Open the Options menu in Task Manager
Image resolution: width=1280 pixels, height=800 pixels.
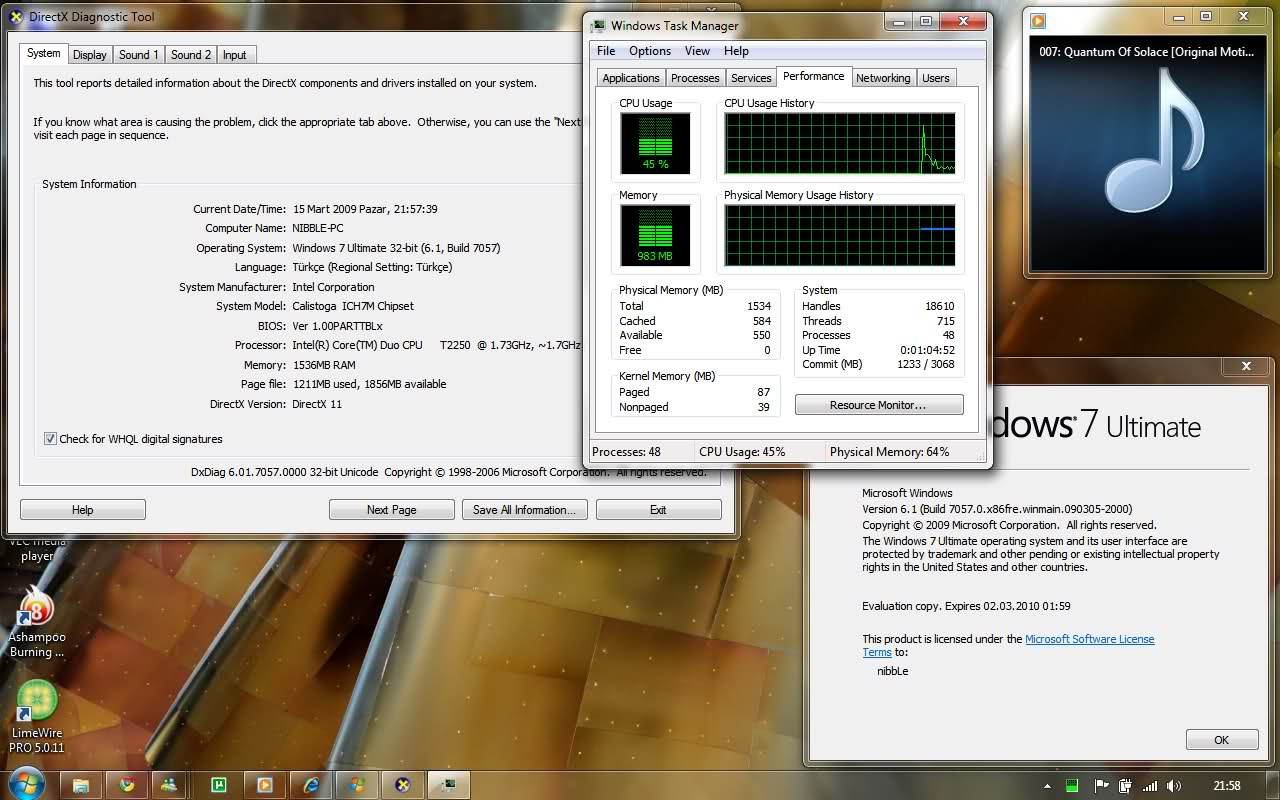pyautogui.click(x=650, y=51)
